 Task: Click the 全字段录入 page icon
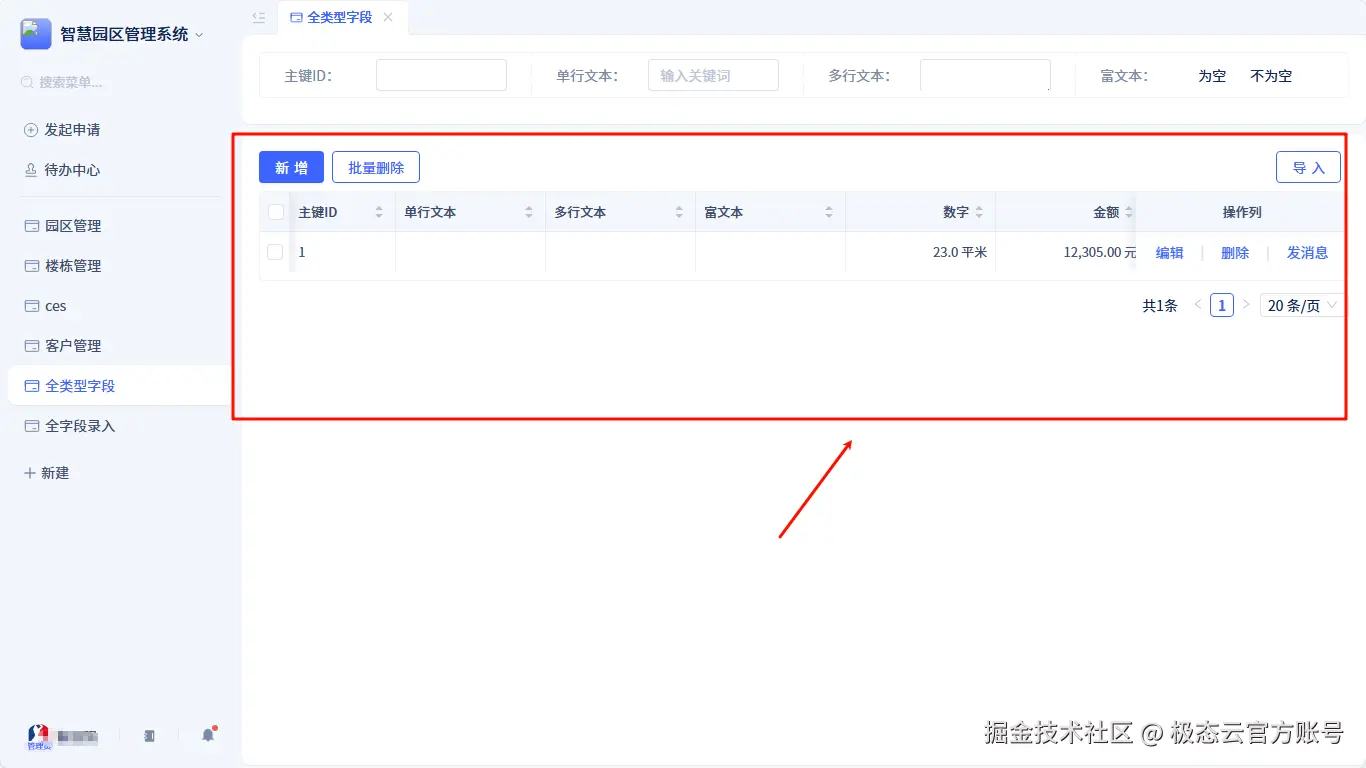[x=31, y=426]
